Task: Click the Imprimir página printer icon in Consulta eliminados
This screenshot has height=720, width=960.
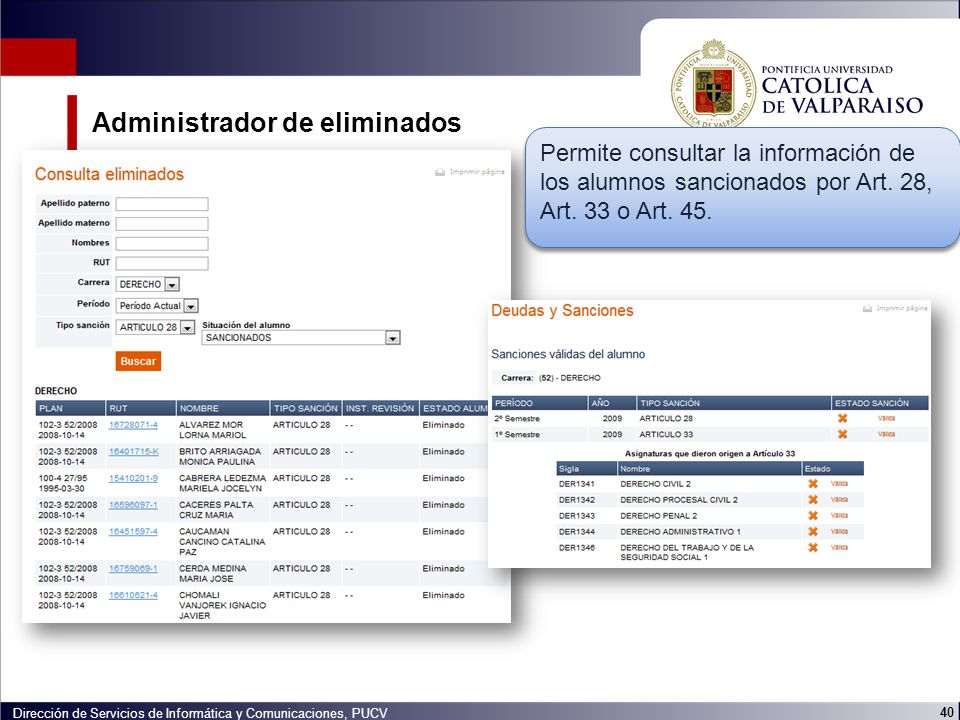Action: pyautogui.click(x=440, y=172)
